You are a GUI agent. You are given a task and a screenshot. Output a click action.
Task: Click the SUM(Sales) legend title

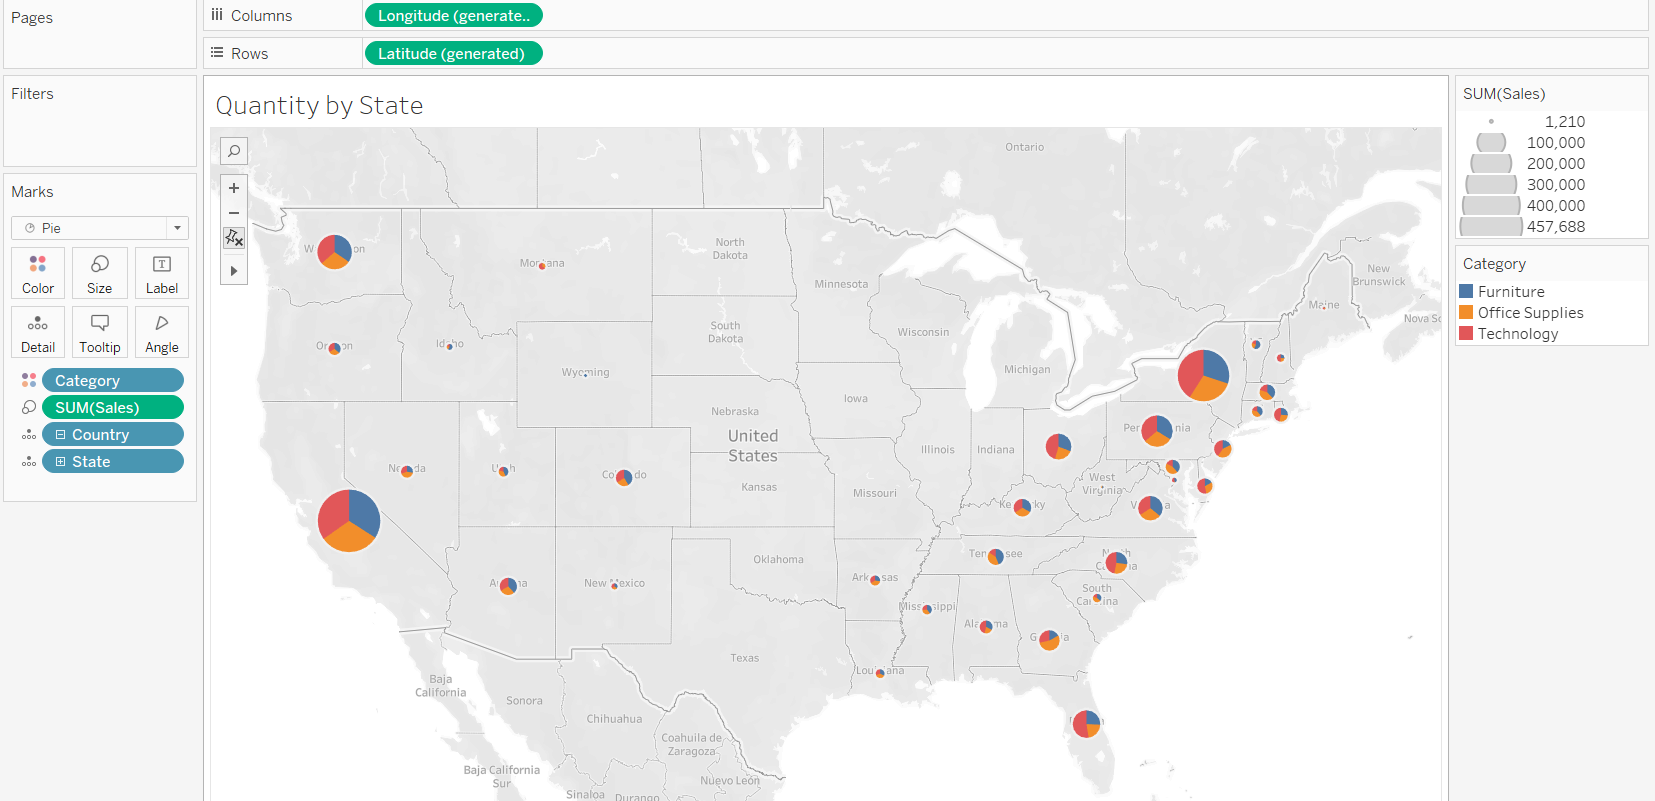click(1504, 94)
